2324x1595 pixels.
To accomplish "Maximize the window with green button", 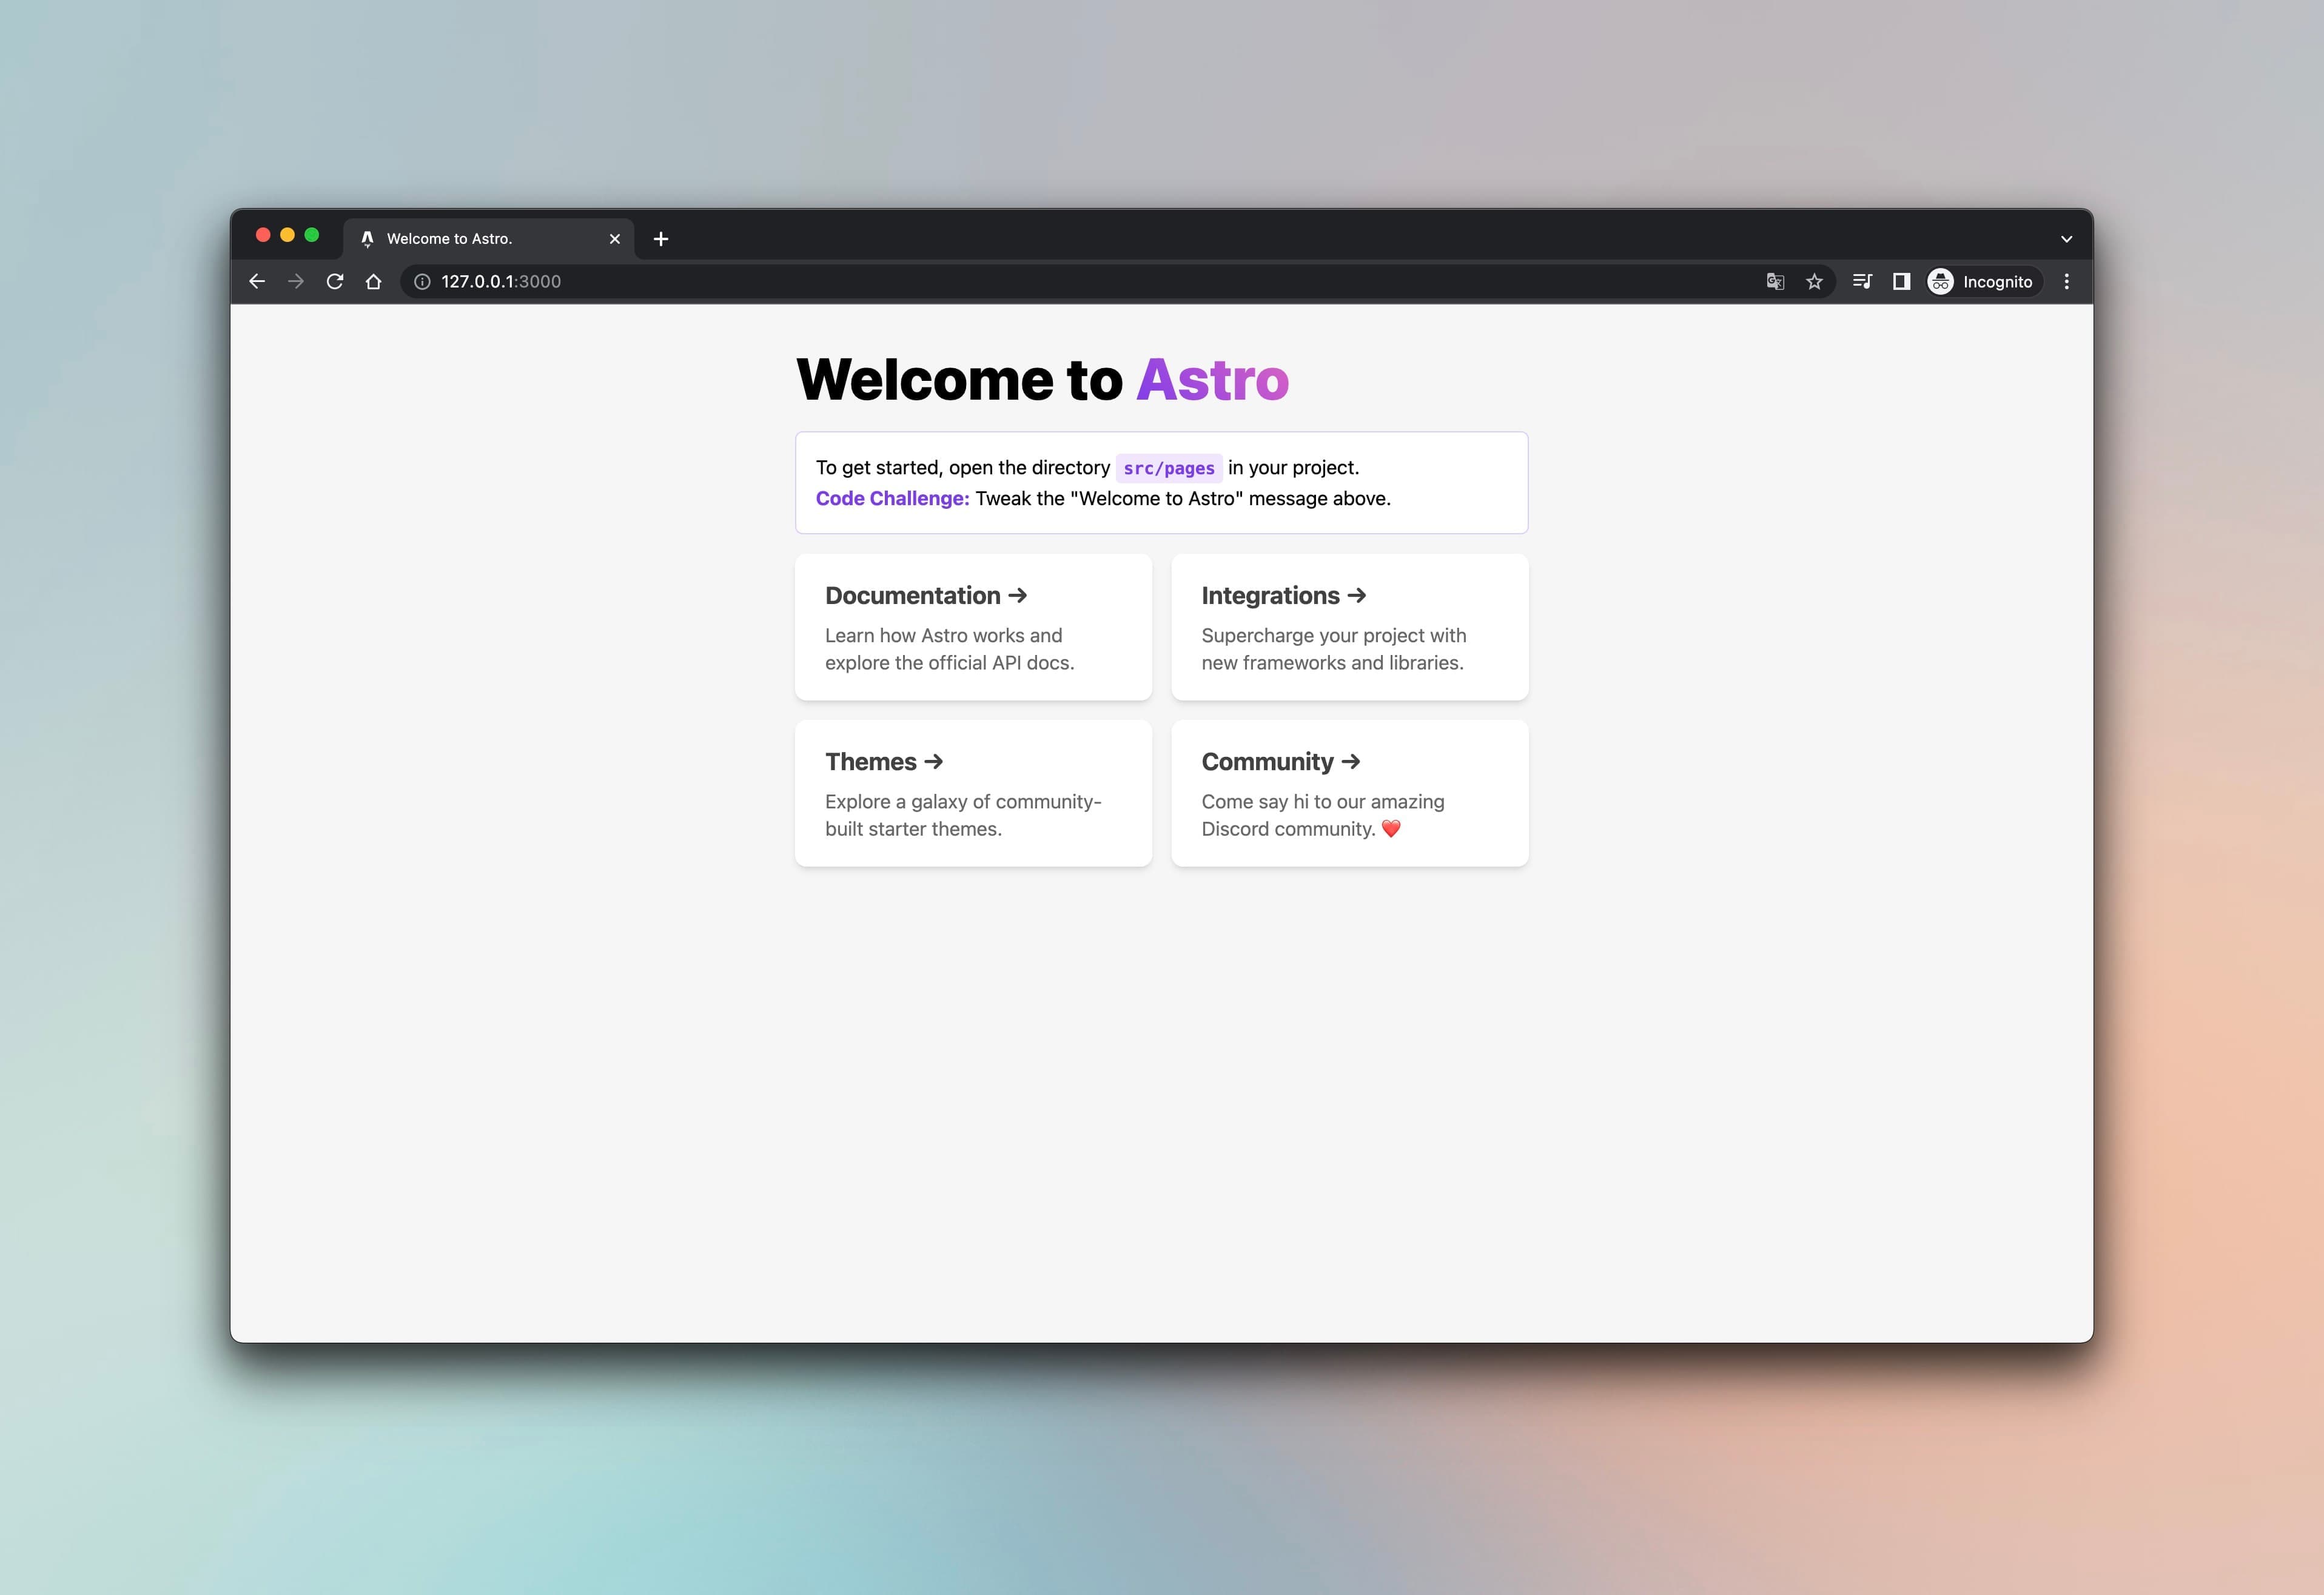I will pyautogui.click(x=312, y=235).
